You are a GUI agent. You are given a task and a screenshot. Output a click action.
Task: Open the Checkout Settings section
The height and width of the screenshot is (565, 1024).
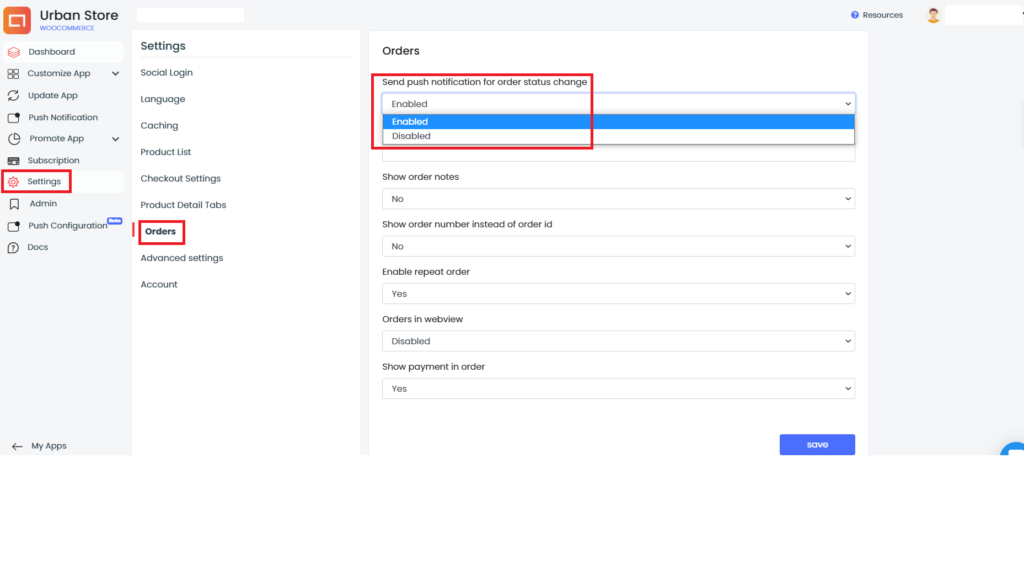[x=180, y=178]
